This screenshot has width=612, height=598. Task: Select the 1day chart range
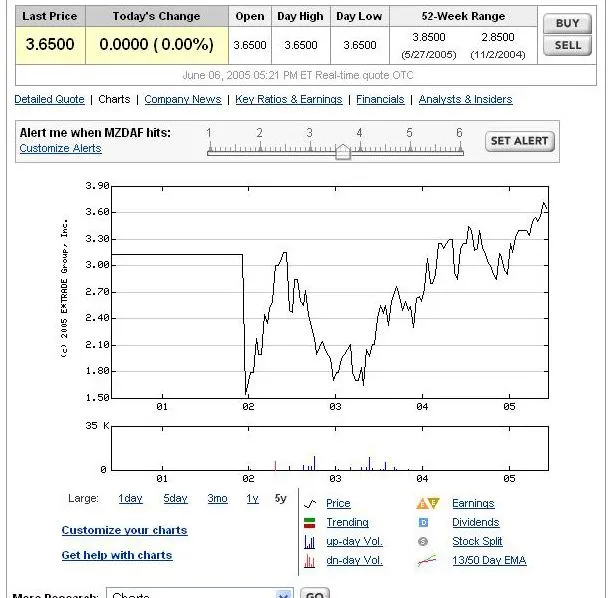coord(130,499)
